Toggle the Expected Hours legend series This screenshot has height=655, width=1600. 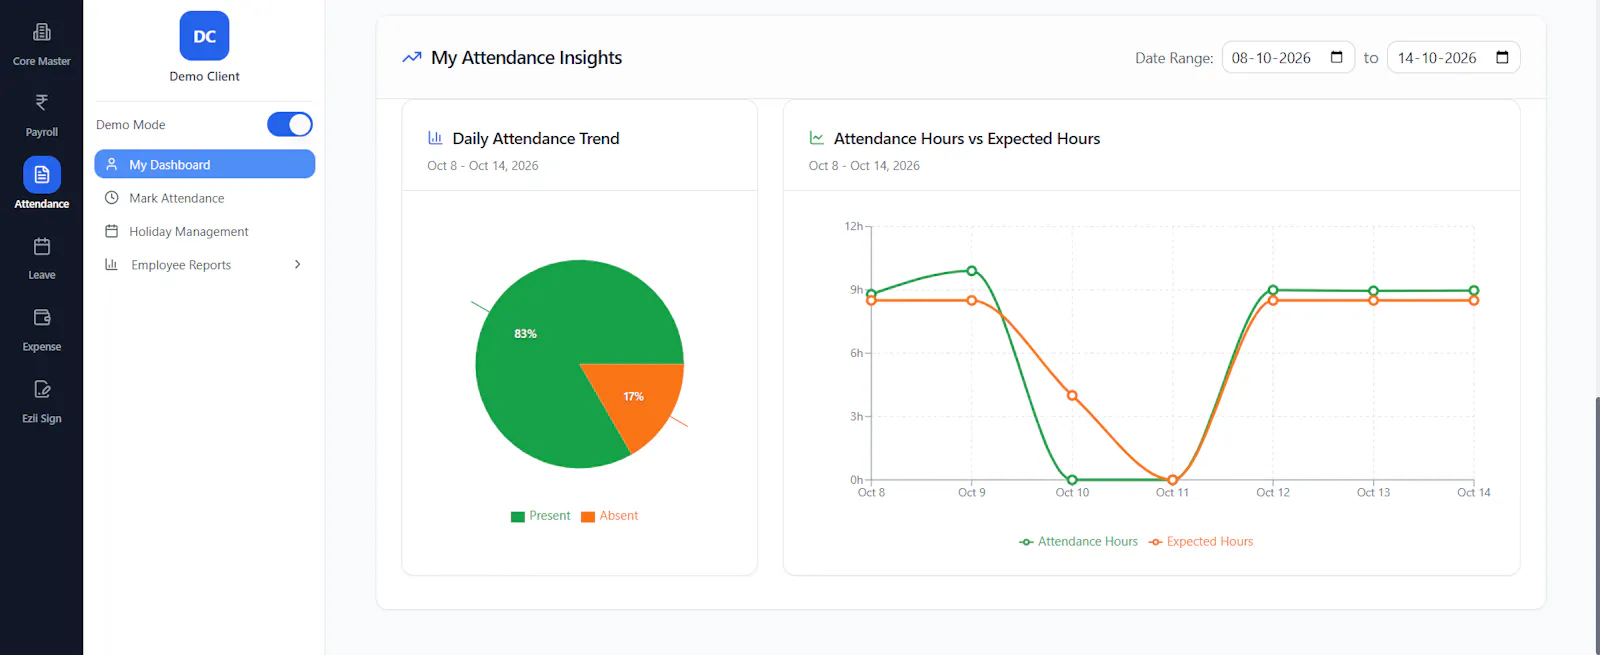[x=1201, y=542]
